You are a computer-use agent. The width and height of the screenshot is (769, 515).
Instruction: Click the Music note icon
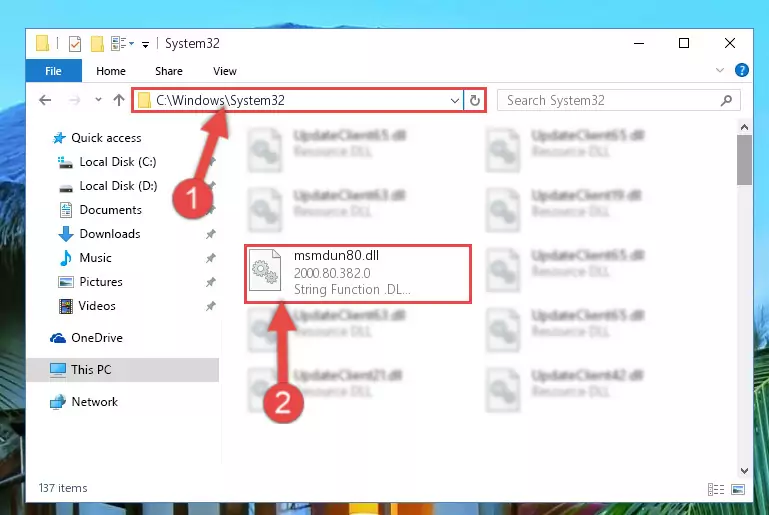(x=65, y=258)
